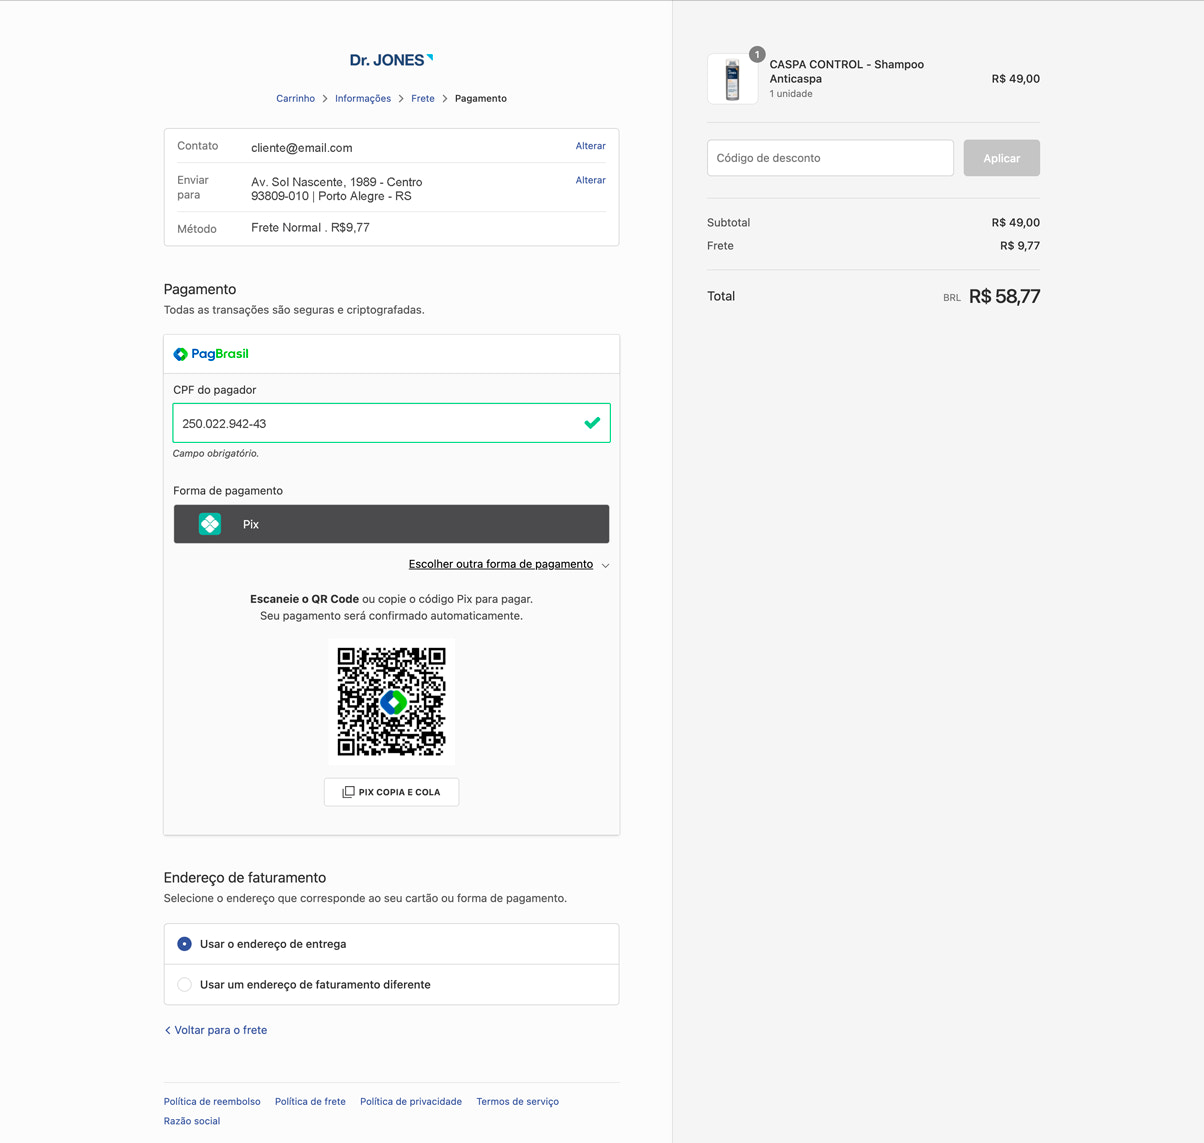
Task: Go to Frete breadcrumb step
Action: coord(423,98)
